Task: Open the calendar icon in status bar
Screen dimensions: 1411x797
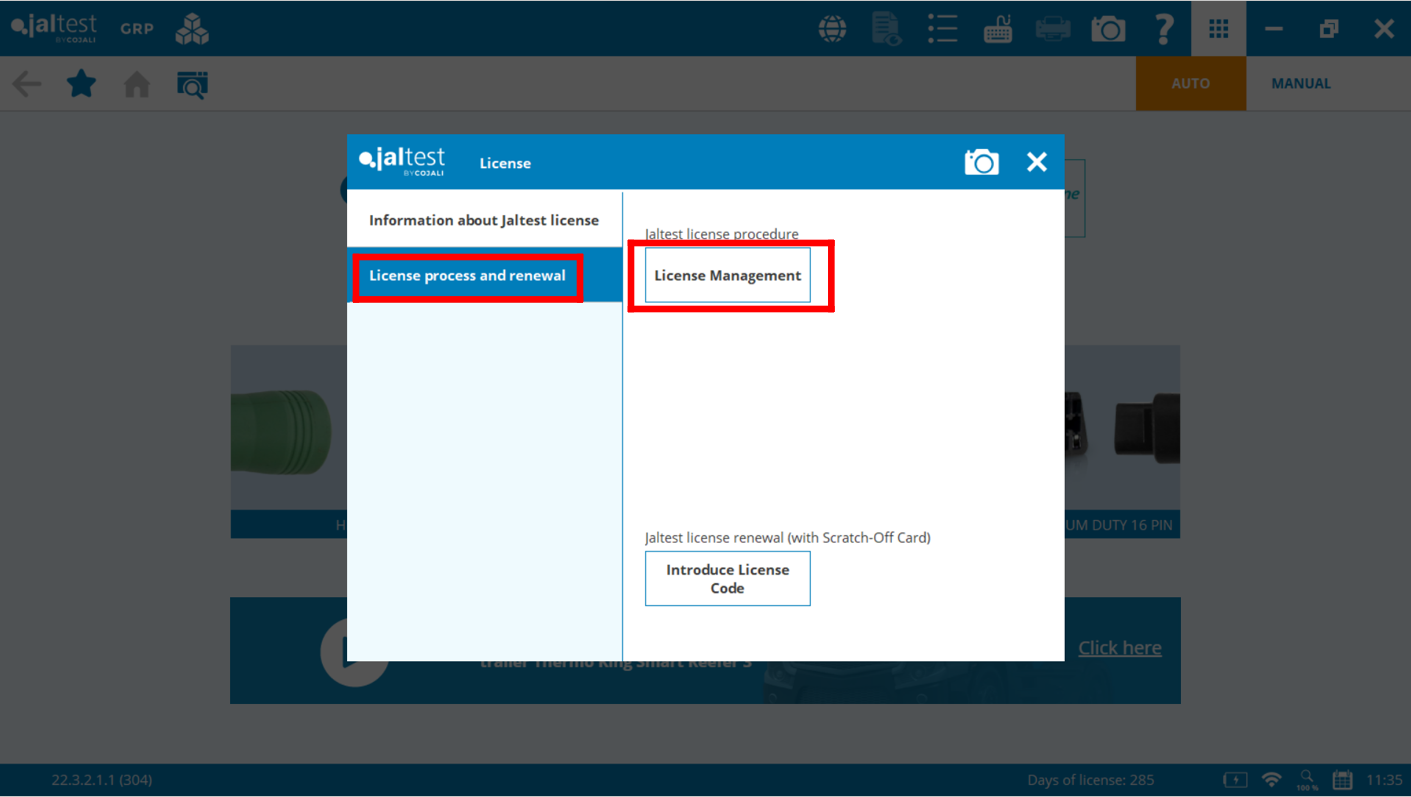Action: (1343, 780)
